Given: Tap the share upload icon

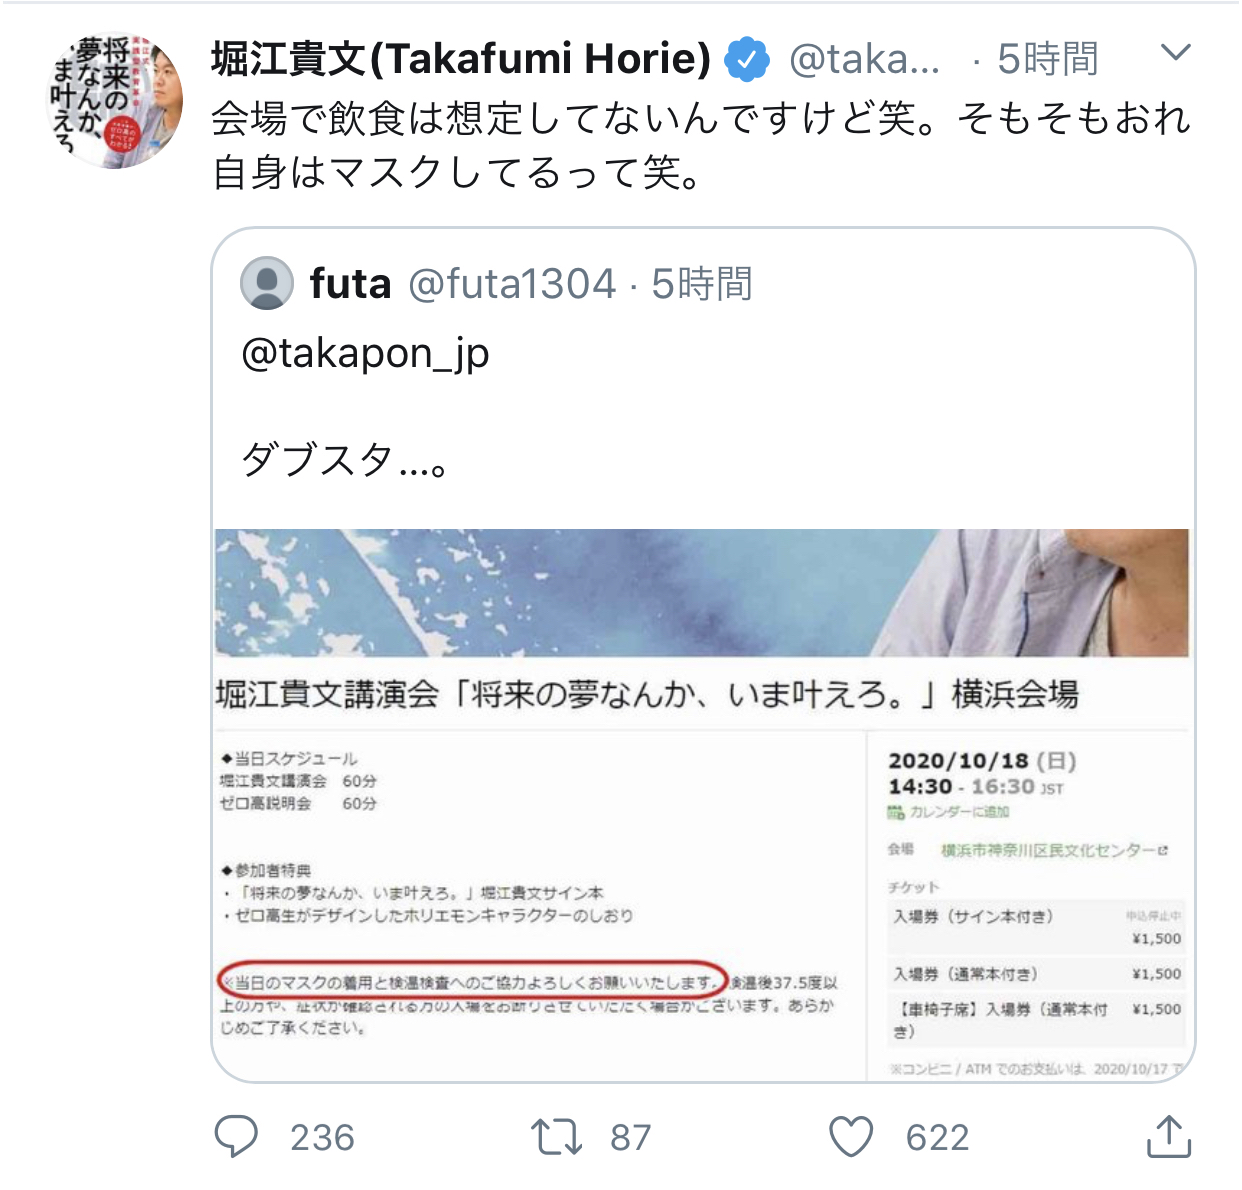Looking at the screenshot, I should point(1168,1136).
